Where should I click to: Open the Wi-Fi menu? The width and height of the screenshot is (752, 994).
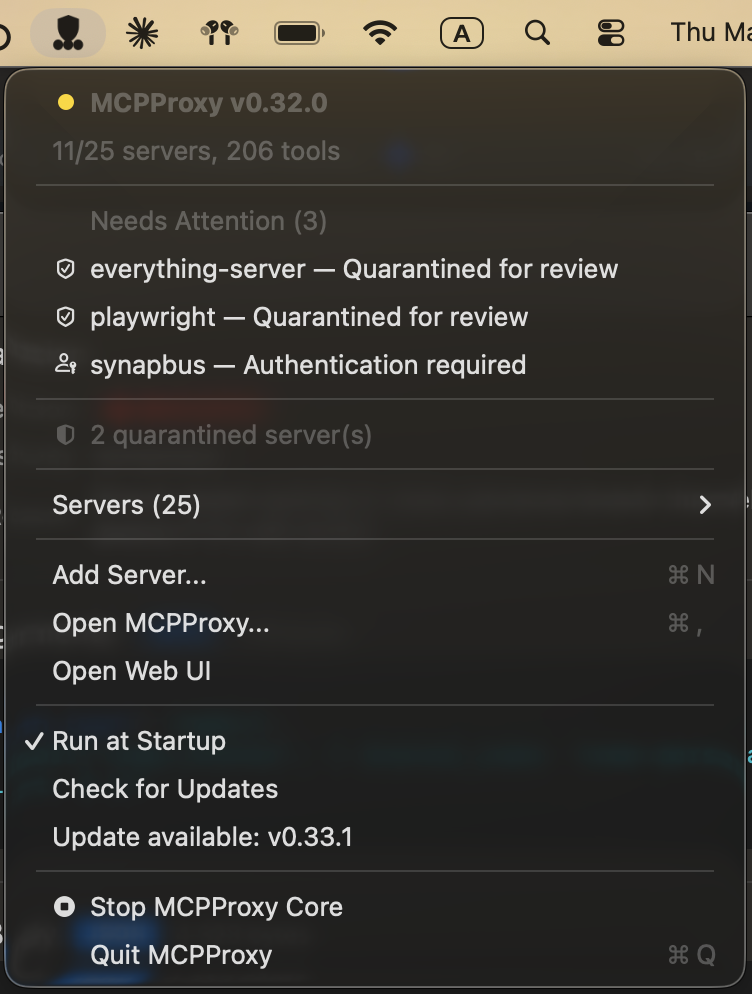380,33
